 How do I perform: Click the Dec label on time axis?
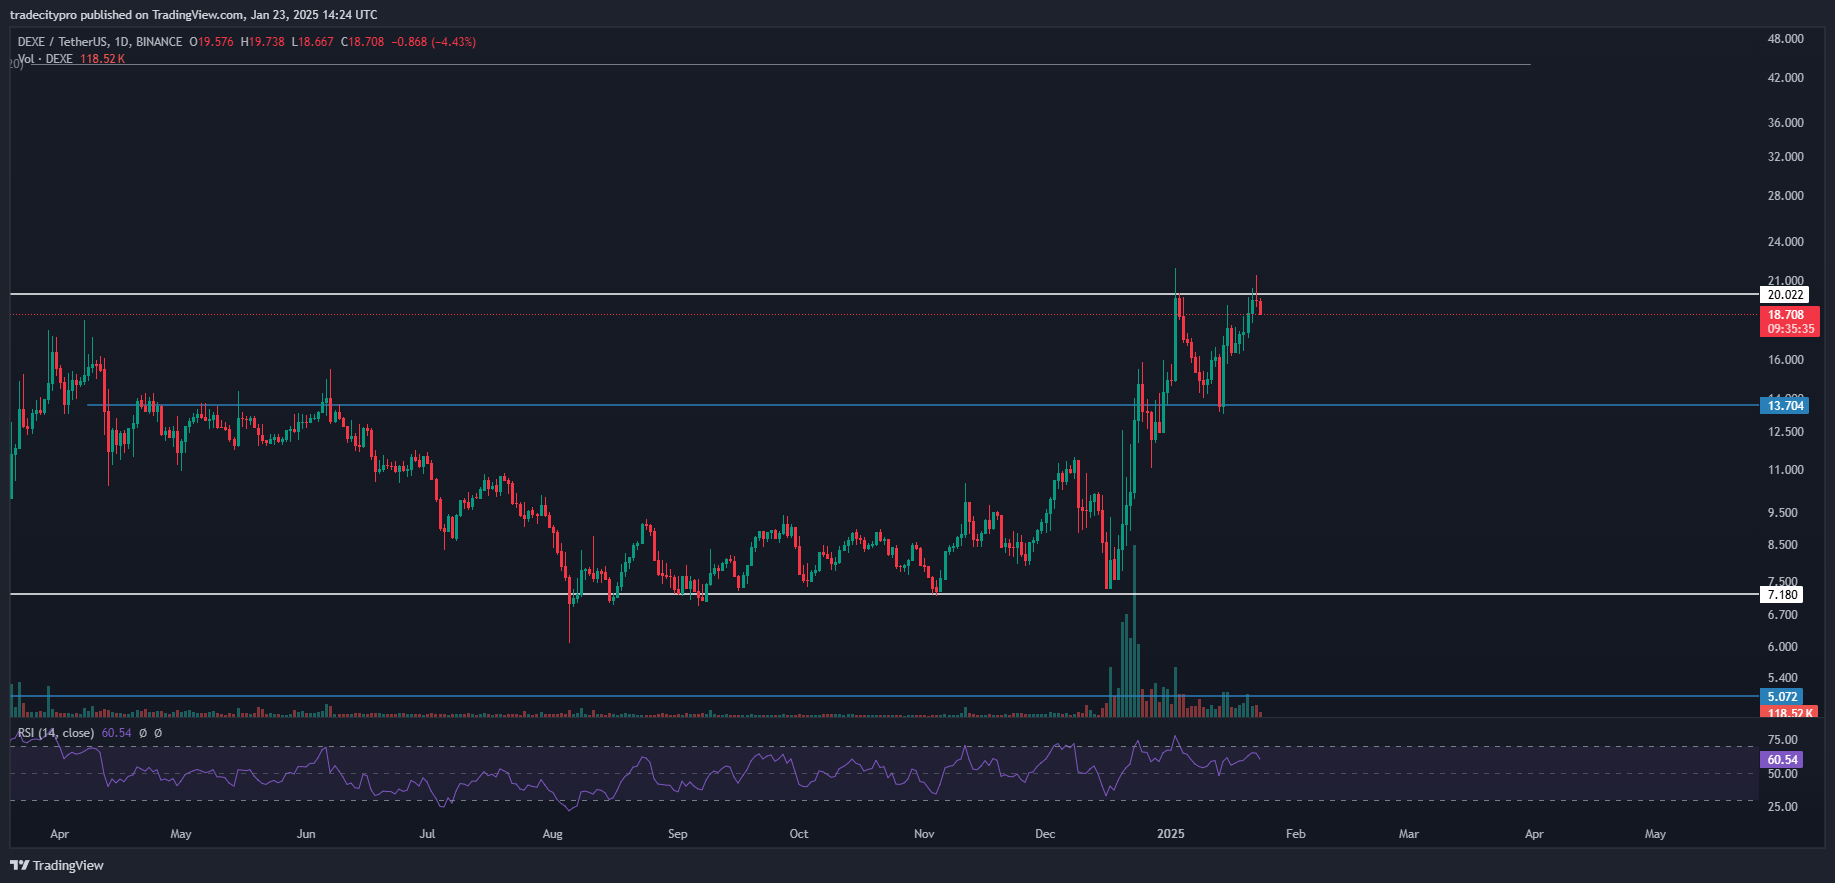(x=1045, y=834)
